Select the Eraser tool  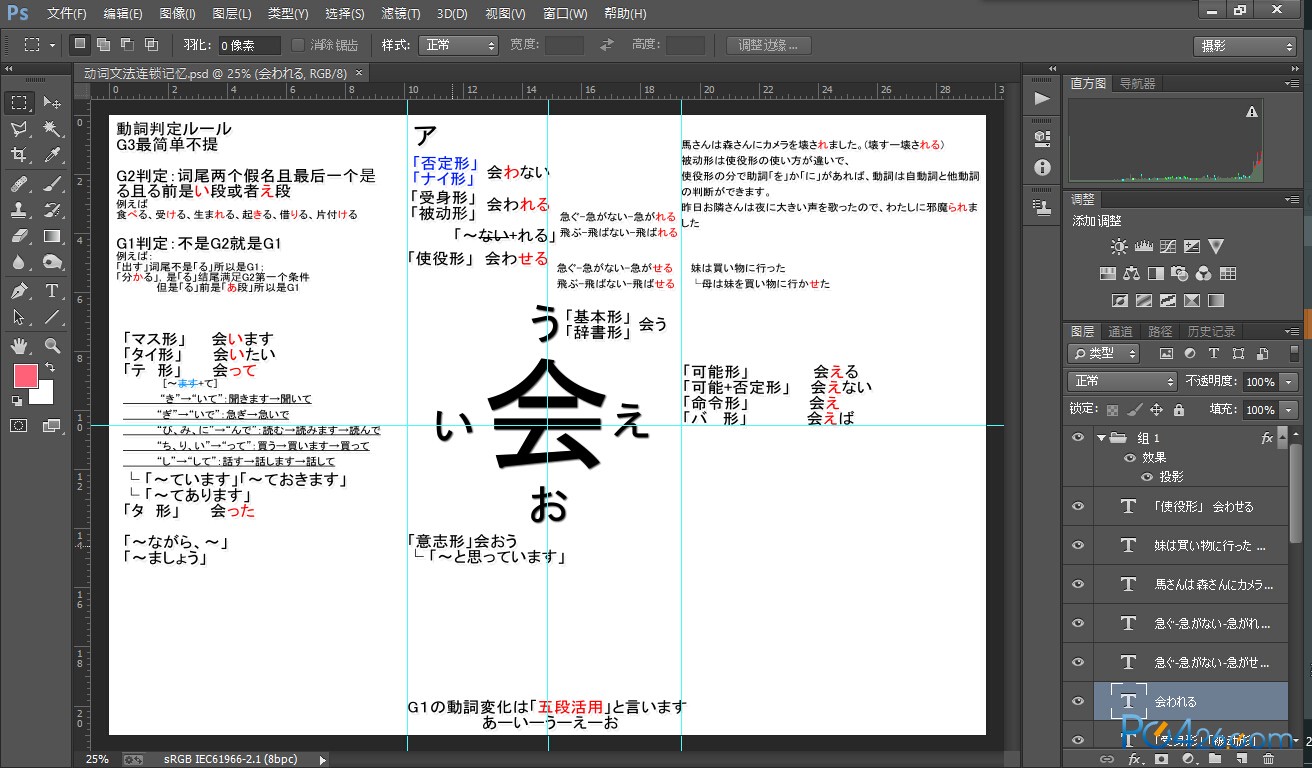[x=19, y=237]
